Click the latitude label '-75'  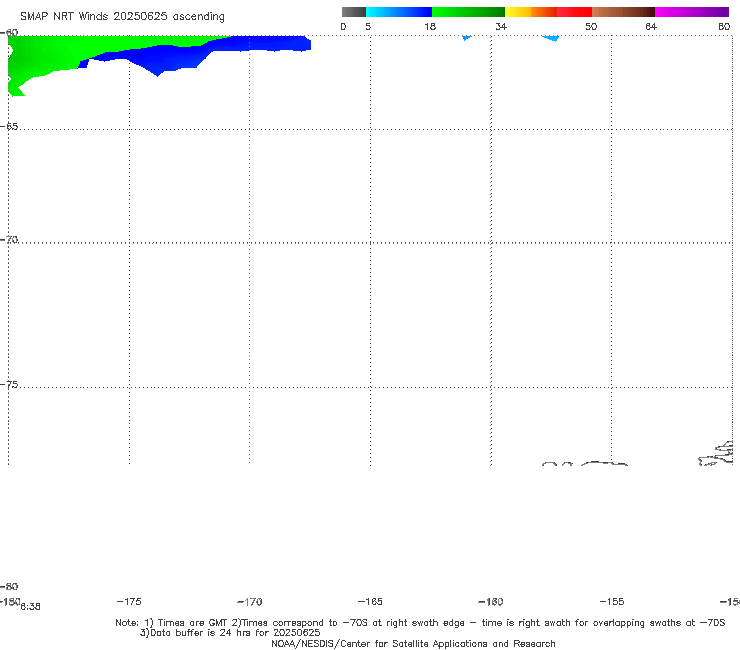tap(9, 385)
